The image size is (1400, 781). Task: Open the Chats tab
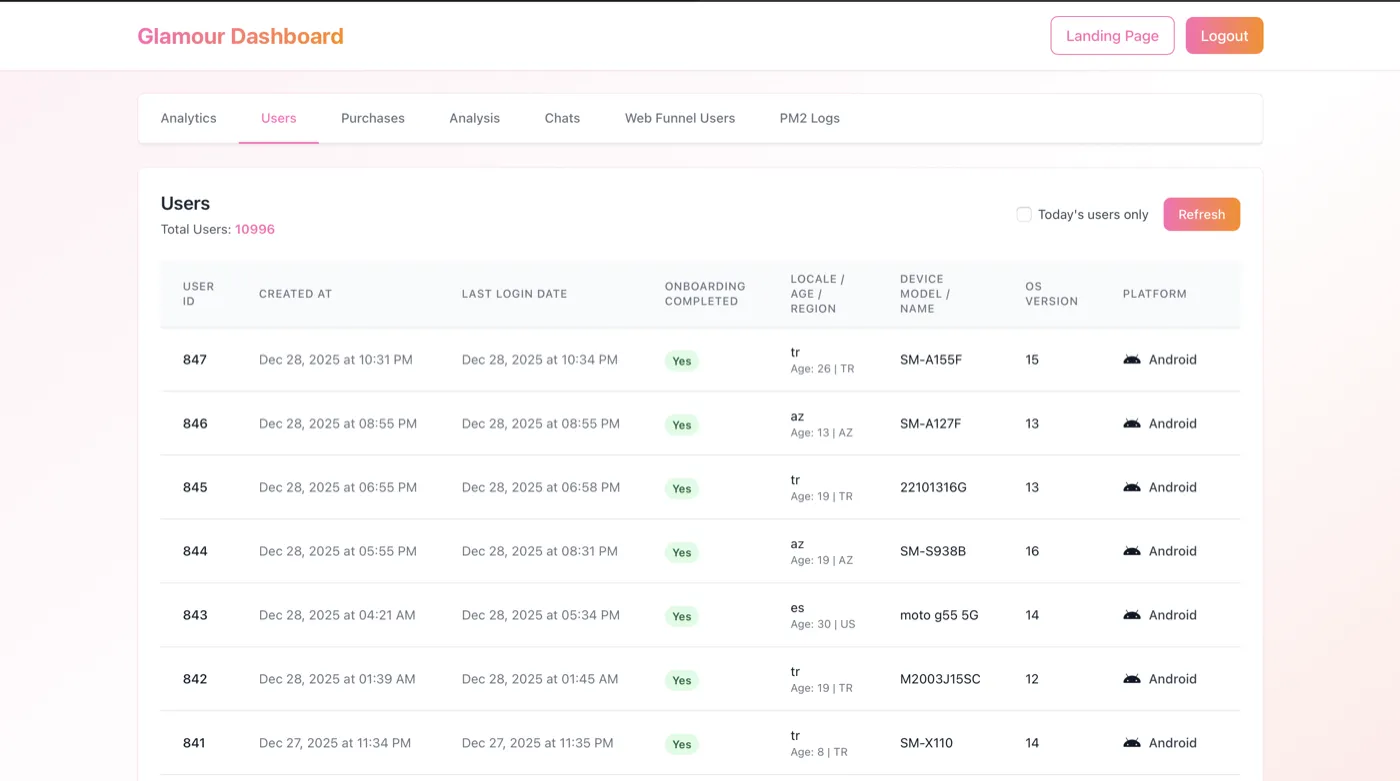[x=562, y=118]
